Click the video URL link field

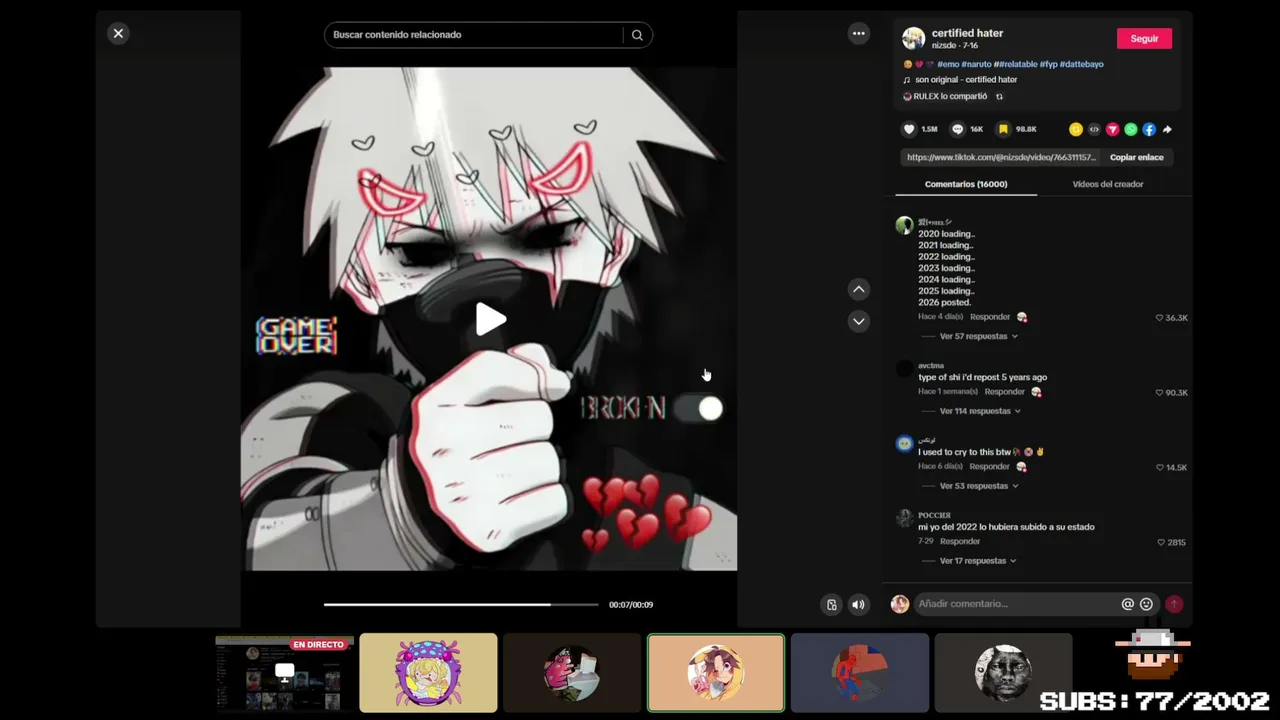pyautogui.click(x=1001, y=157)
